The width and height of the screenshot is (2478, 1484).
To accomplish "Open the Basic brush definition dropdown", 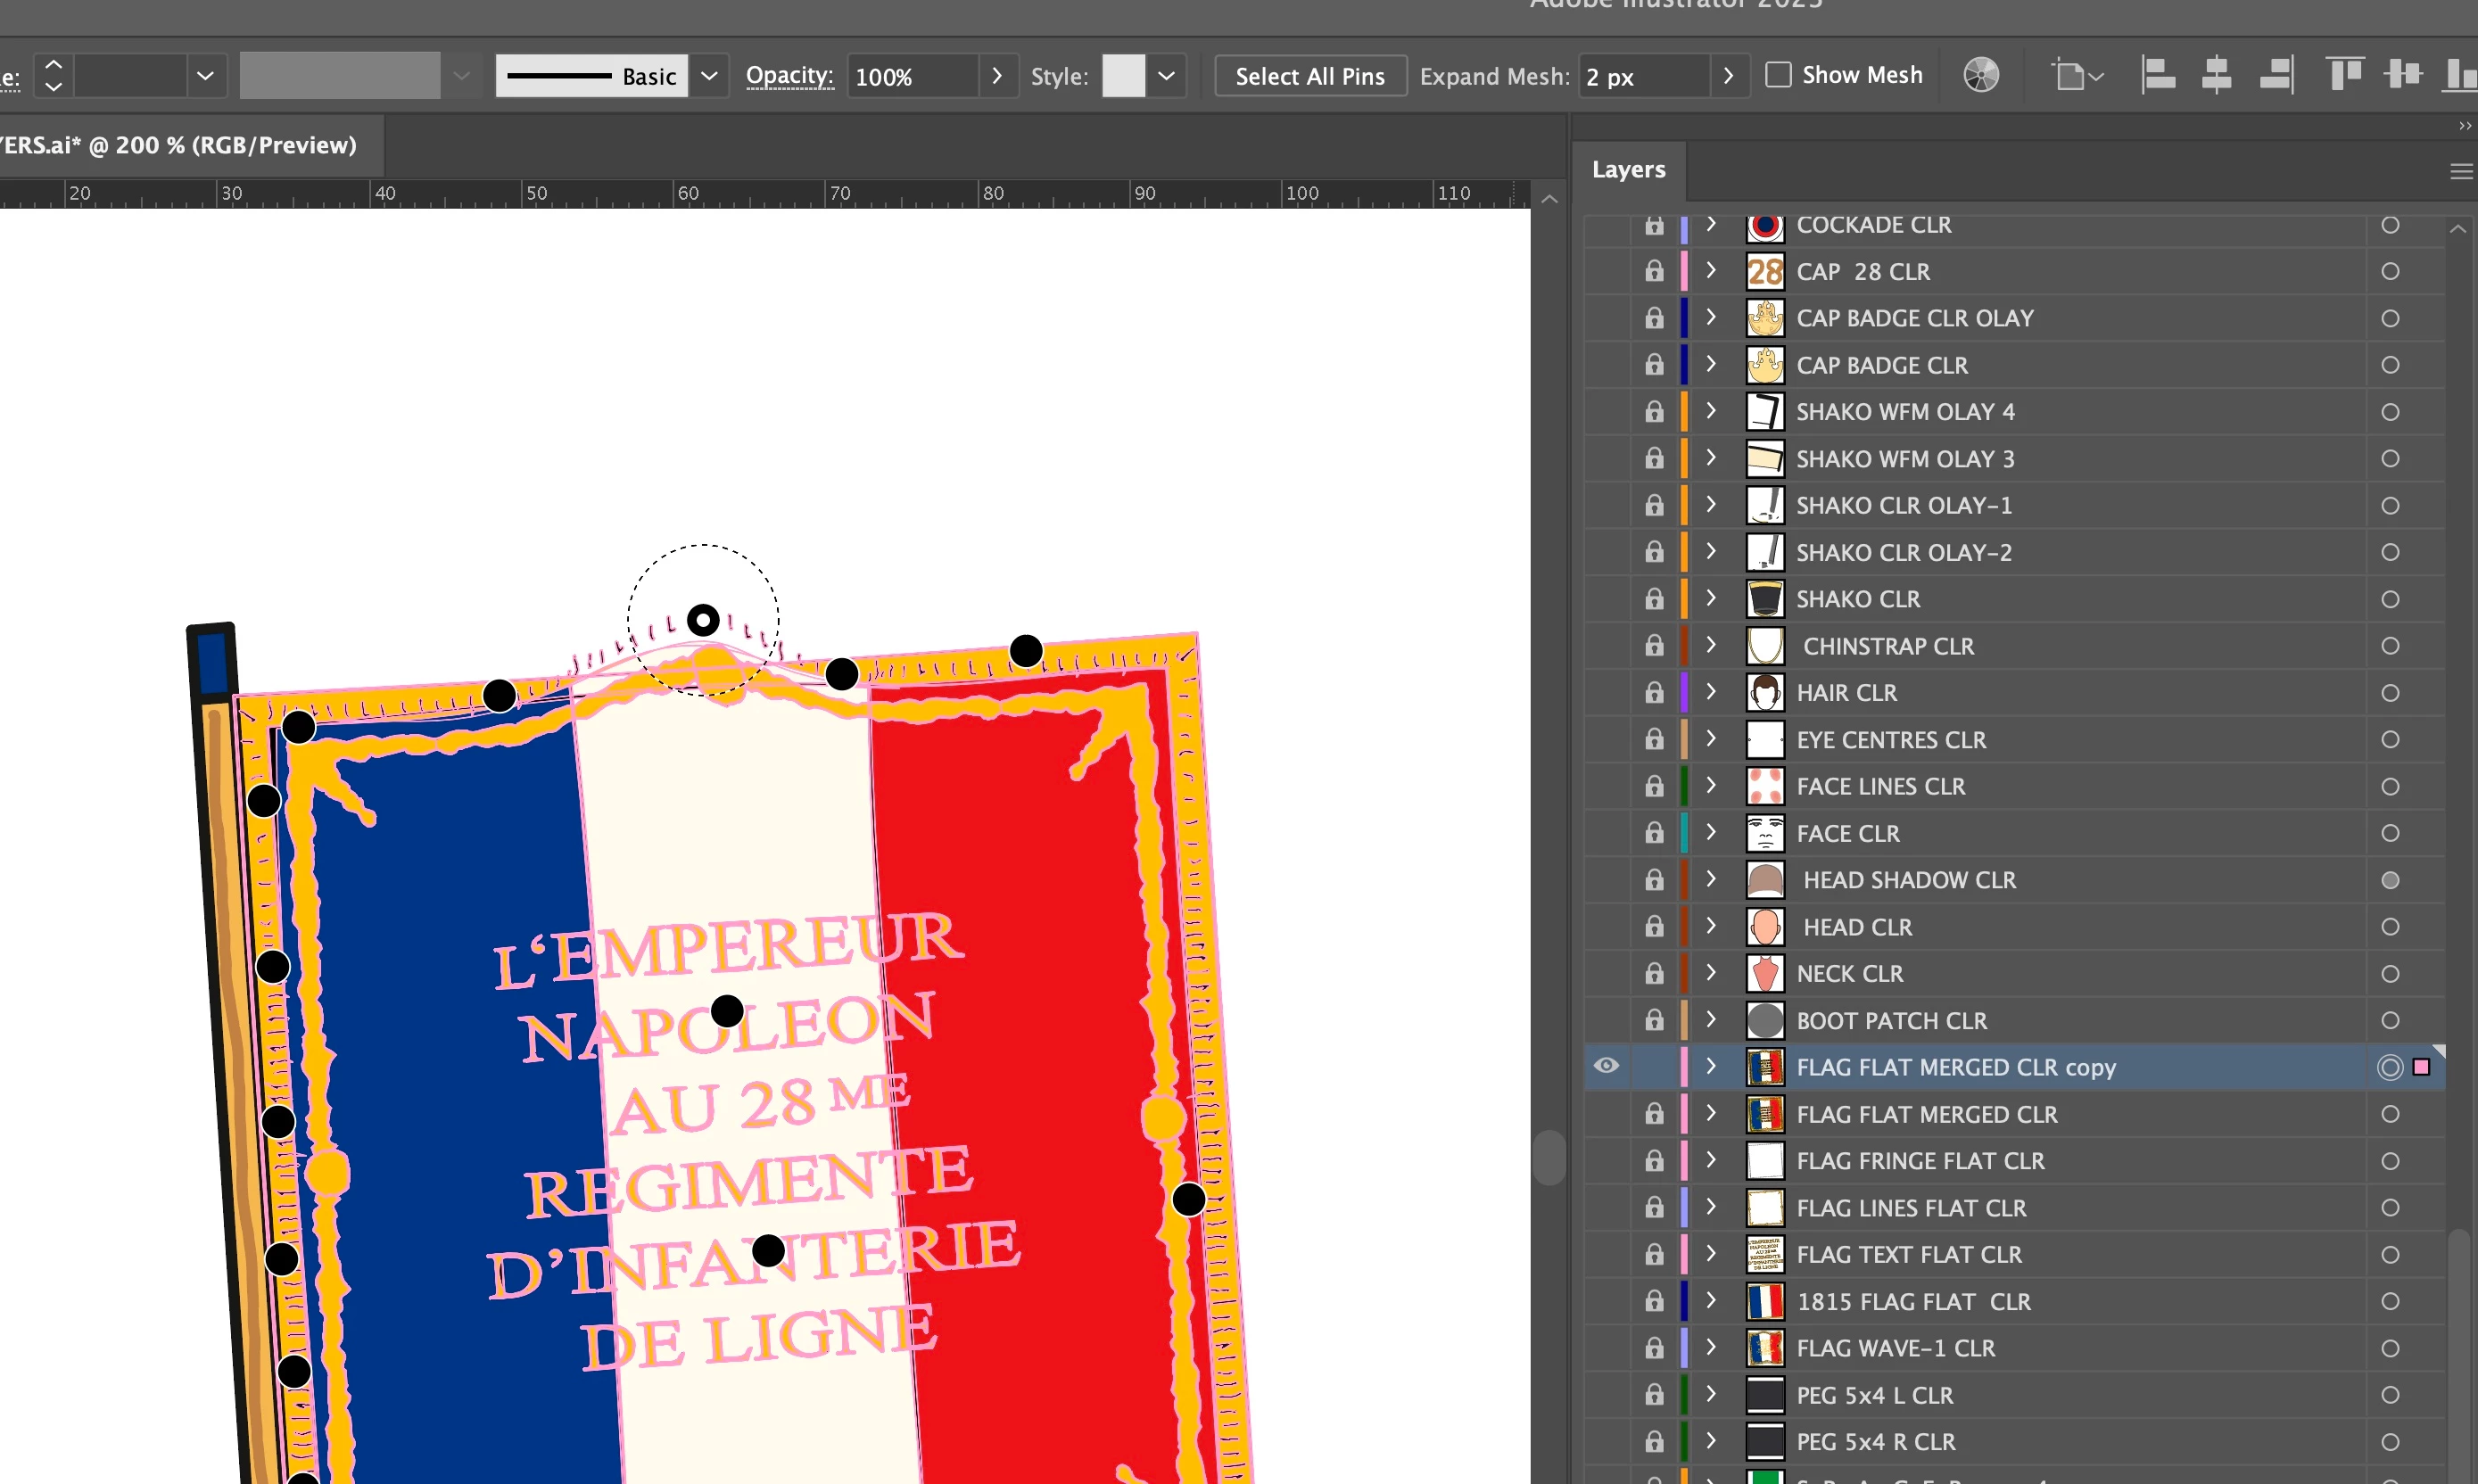I will 709,76.
